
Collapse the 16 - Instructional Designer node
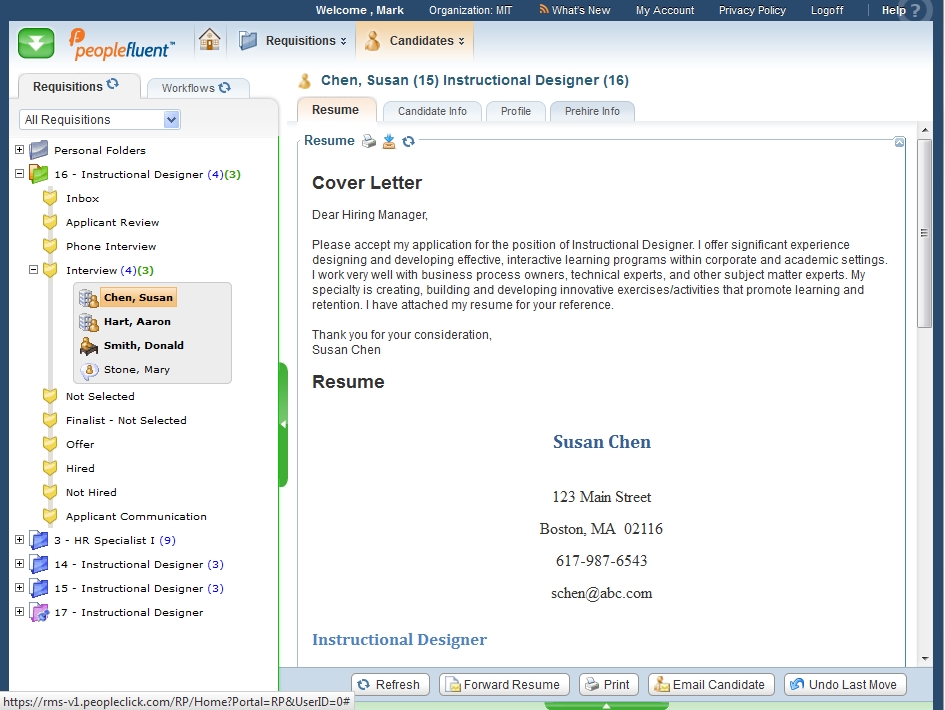point(19,174)
